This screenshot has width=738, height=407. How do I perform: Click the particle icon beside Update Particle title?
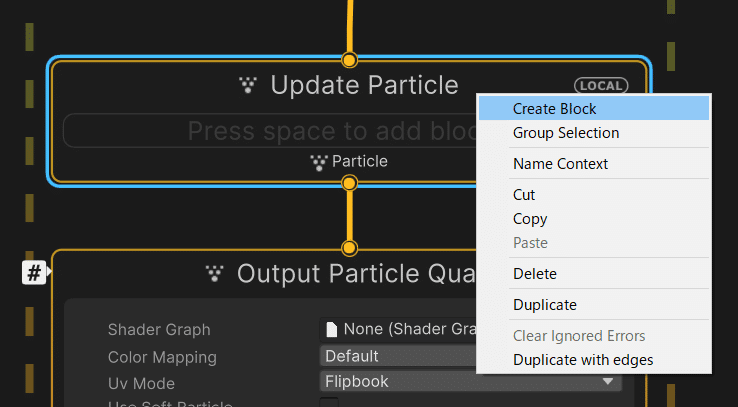click(248, 86)
